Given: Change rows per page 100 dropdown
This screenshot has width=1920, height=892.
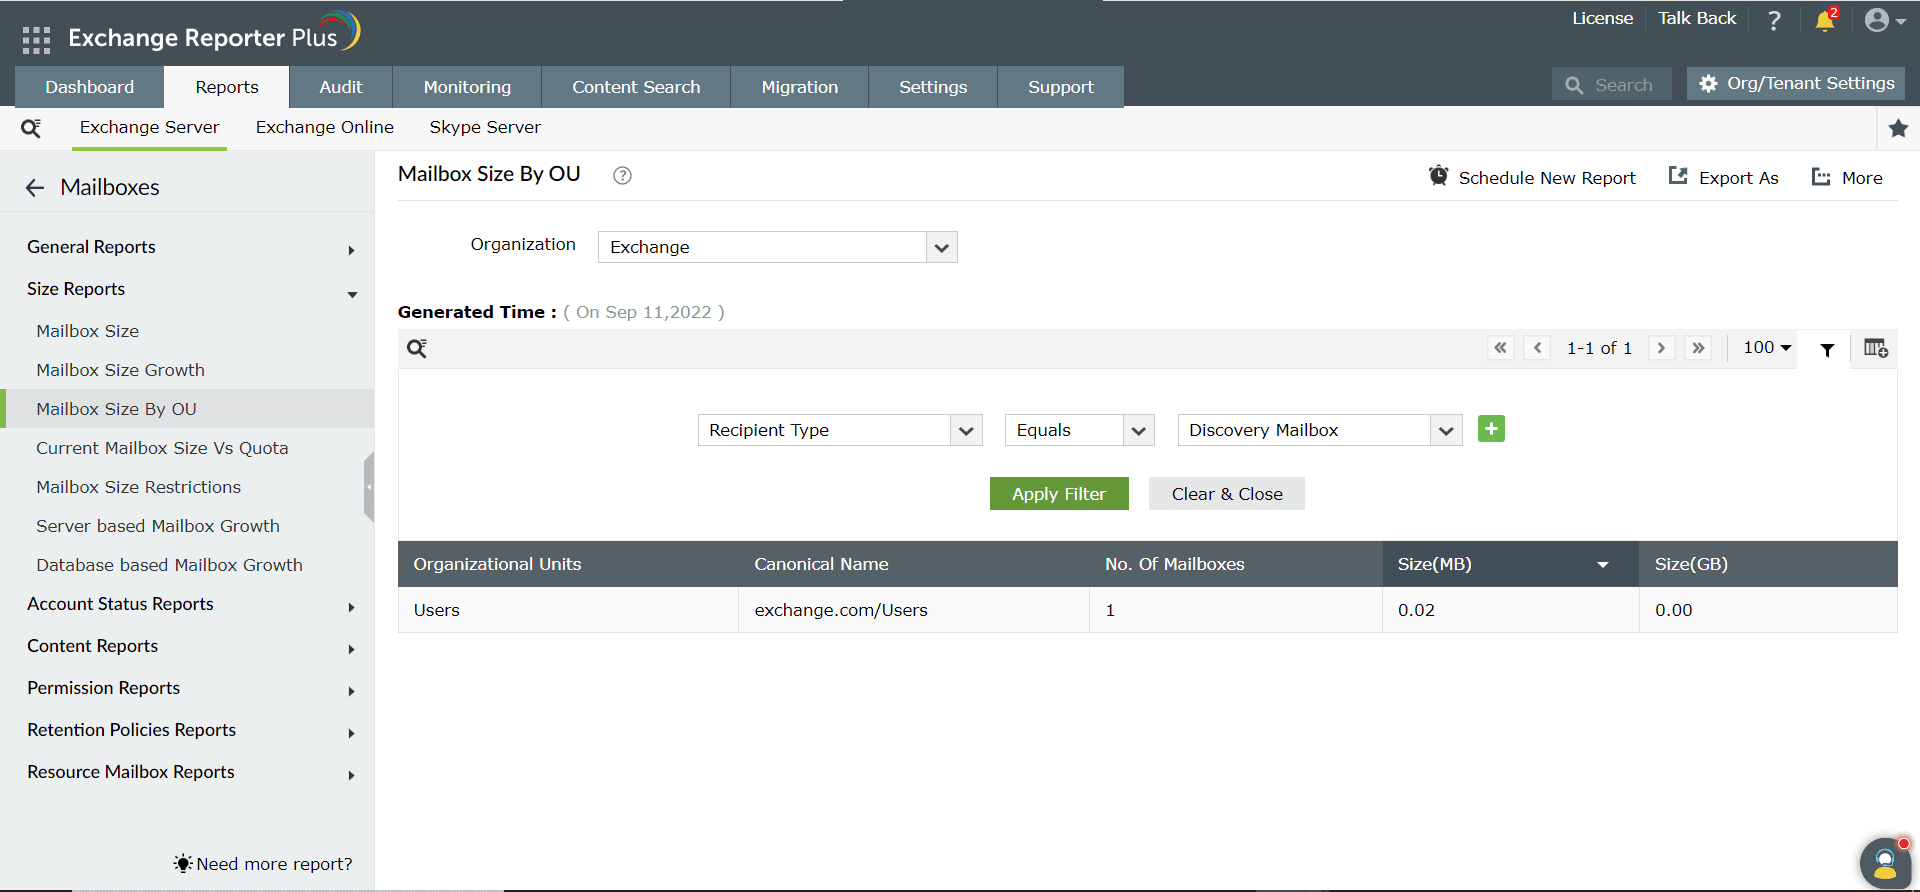Looking at the screenshot, I should tap(1767, 348).
